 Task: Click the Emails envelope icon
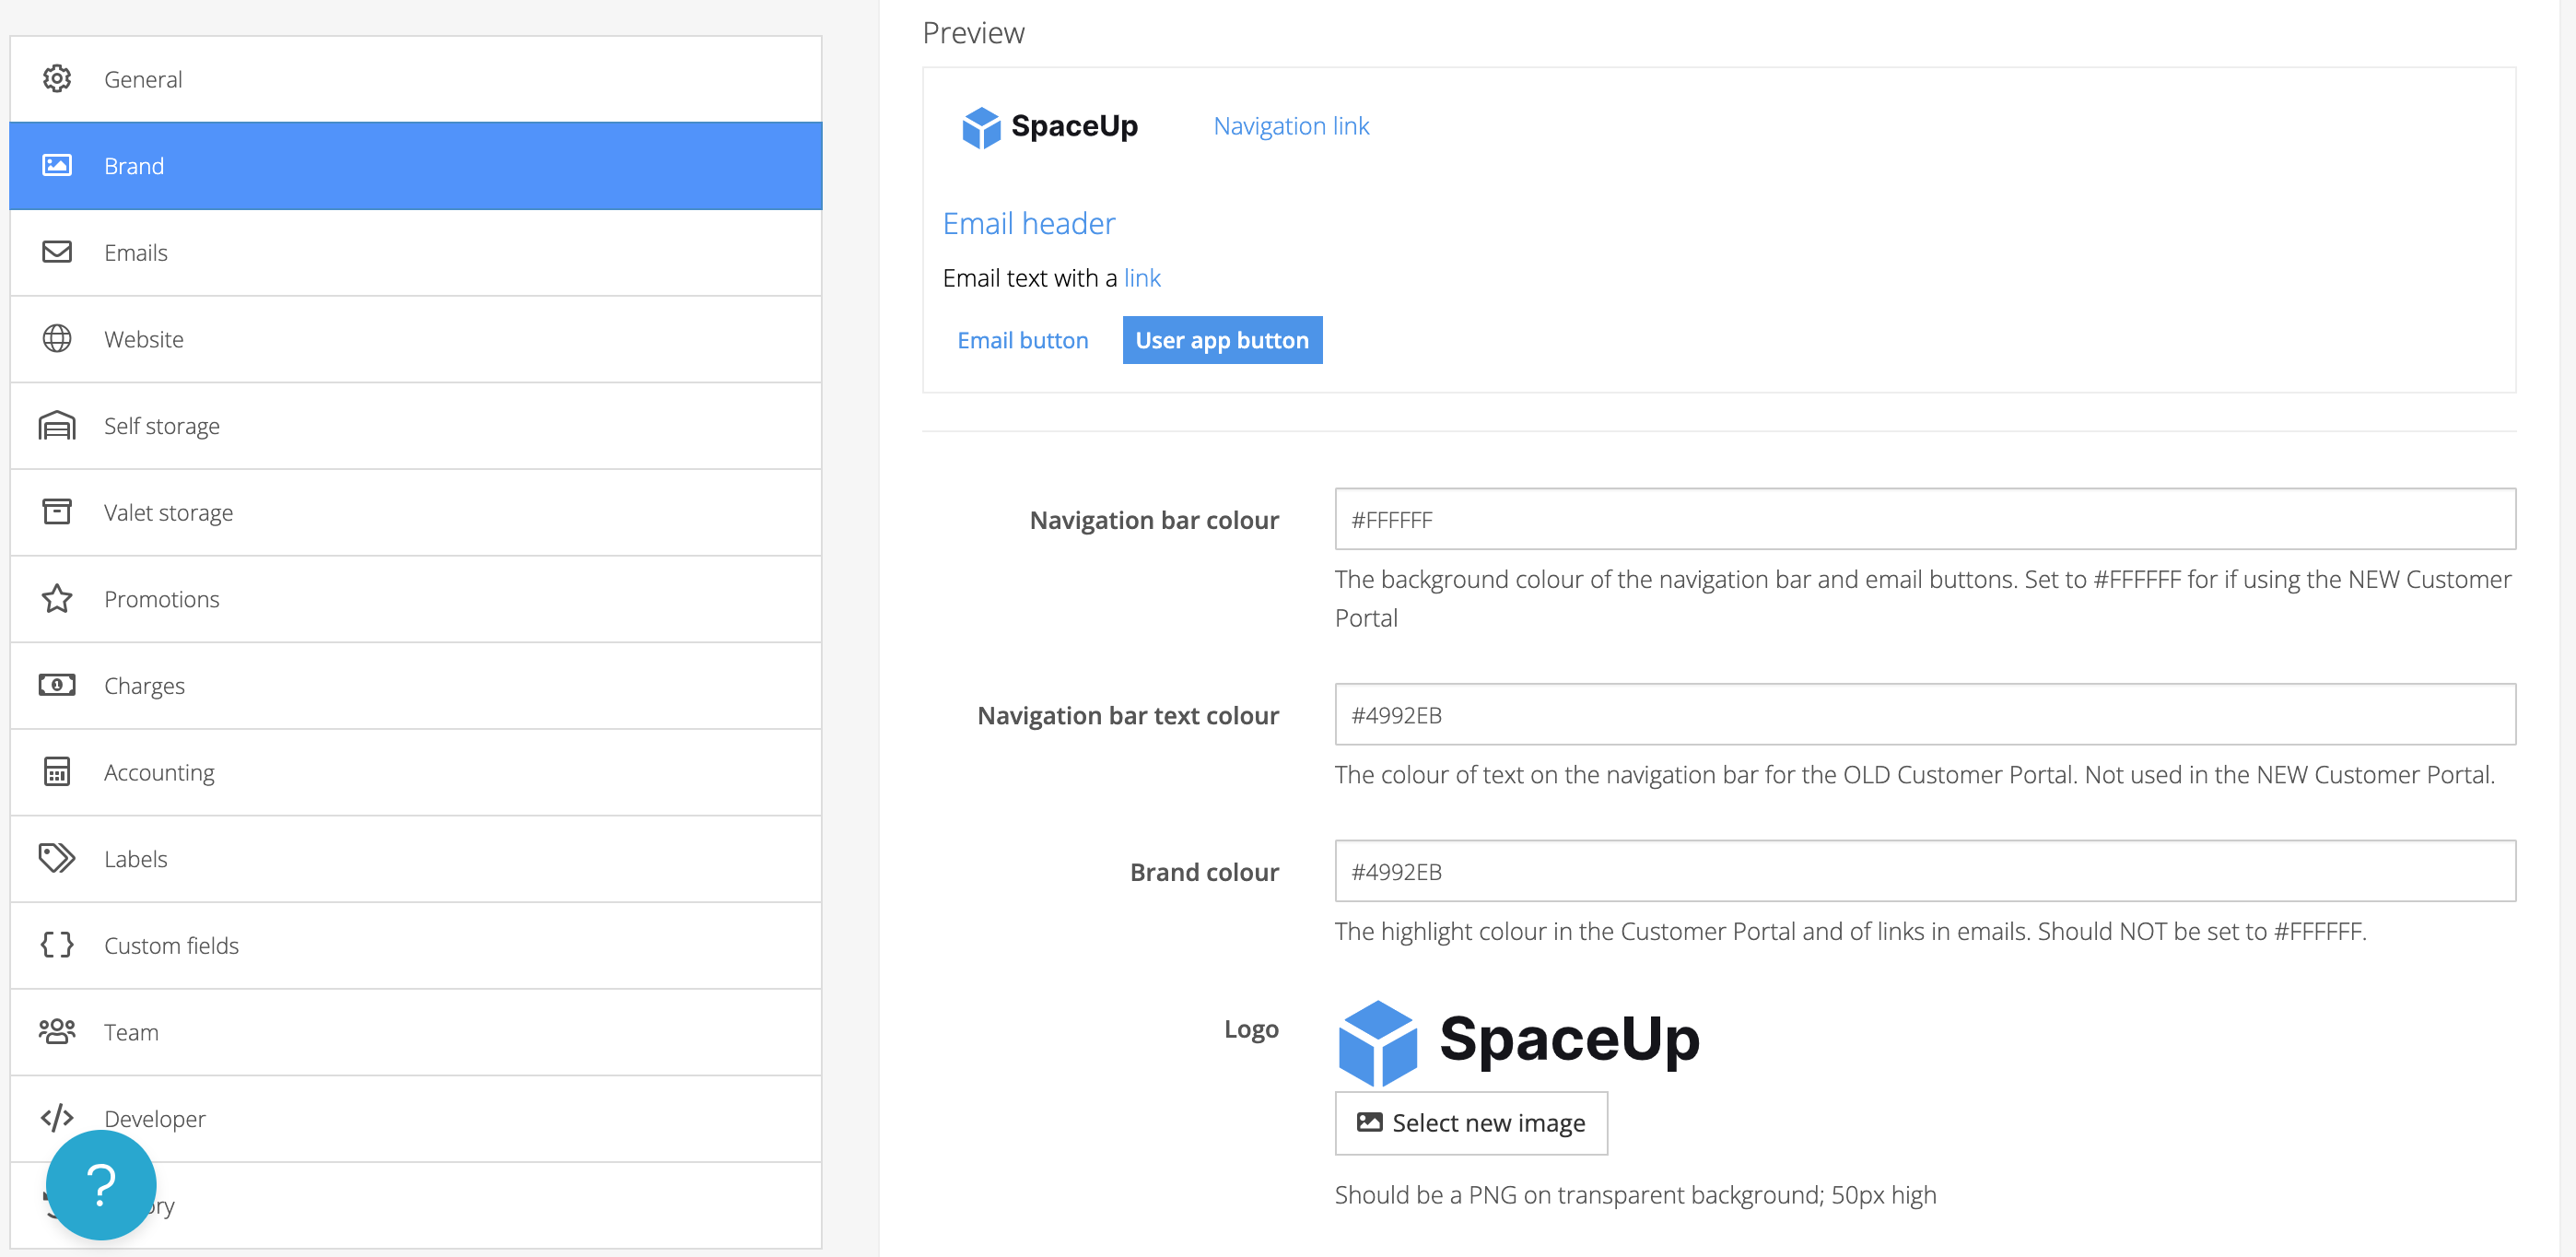pos(57,251)
